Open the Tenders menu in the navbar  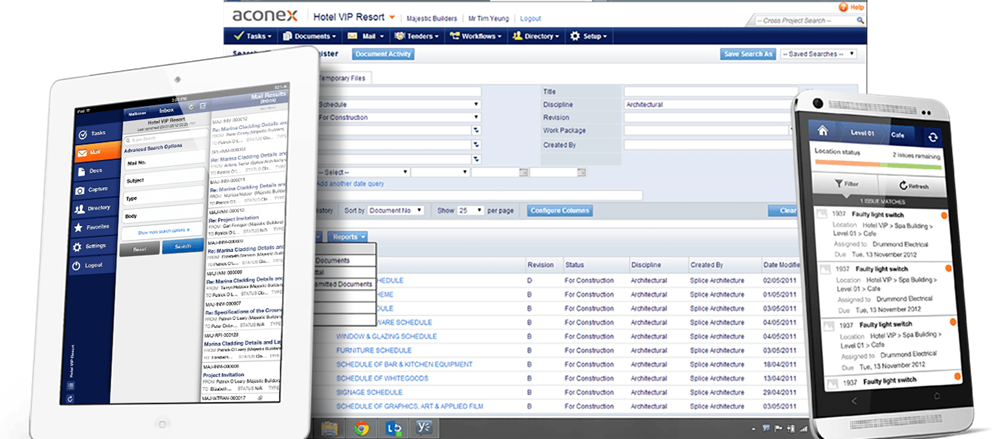[416, 36]
